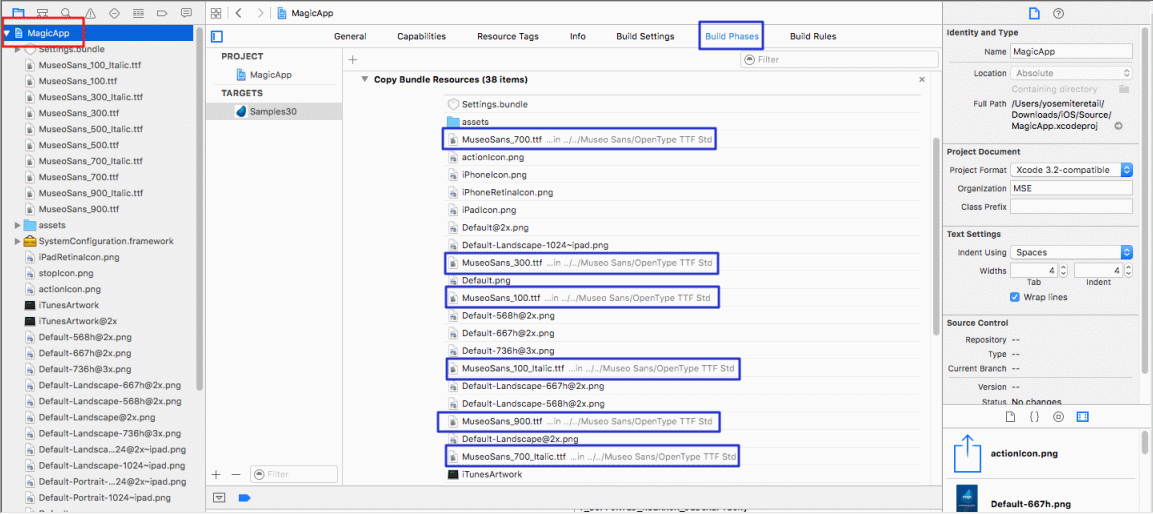The height and width of the screenshot is (514, 1153).
Task: Open the Indent Using dropdown
Action: click(x=1071, y=252)
